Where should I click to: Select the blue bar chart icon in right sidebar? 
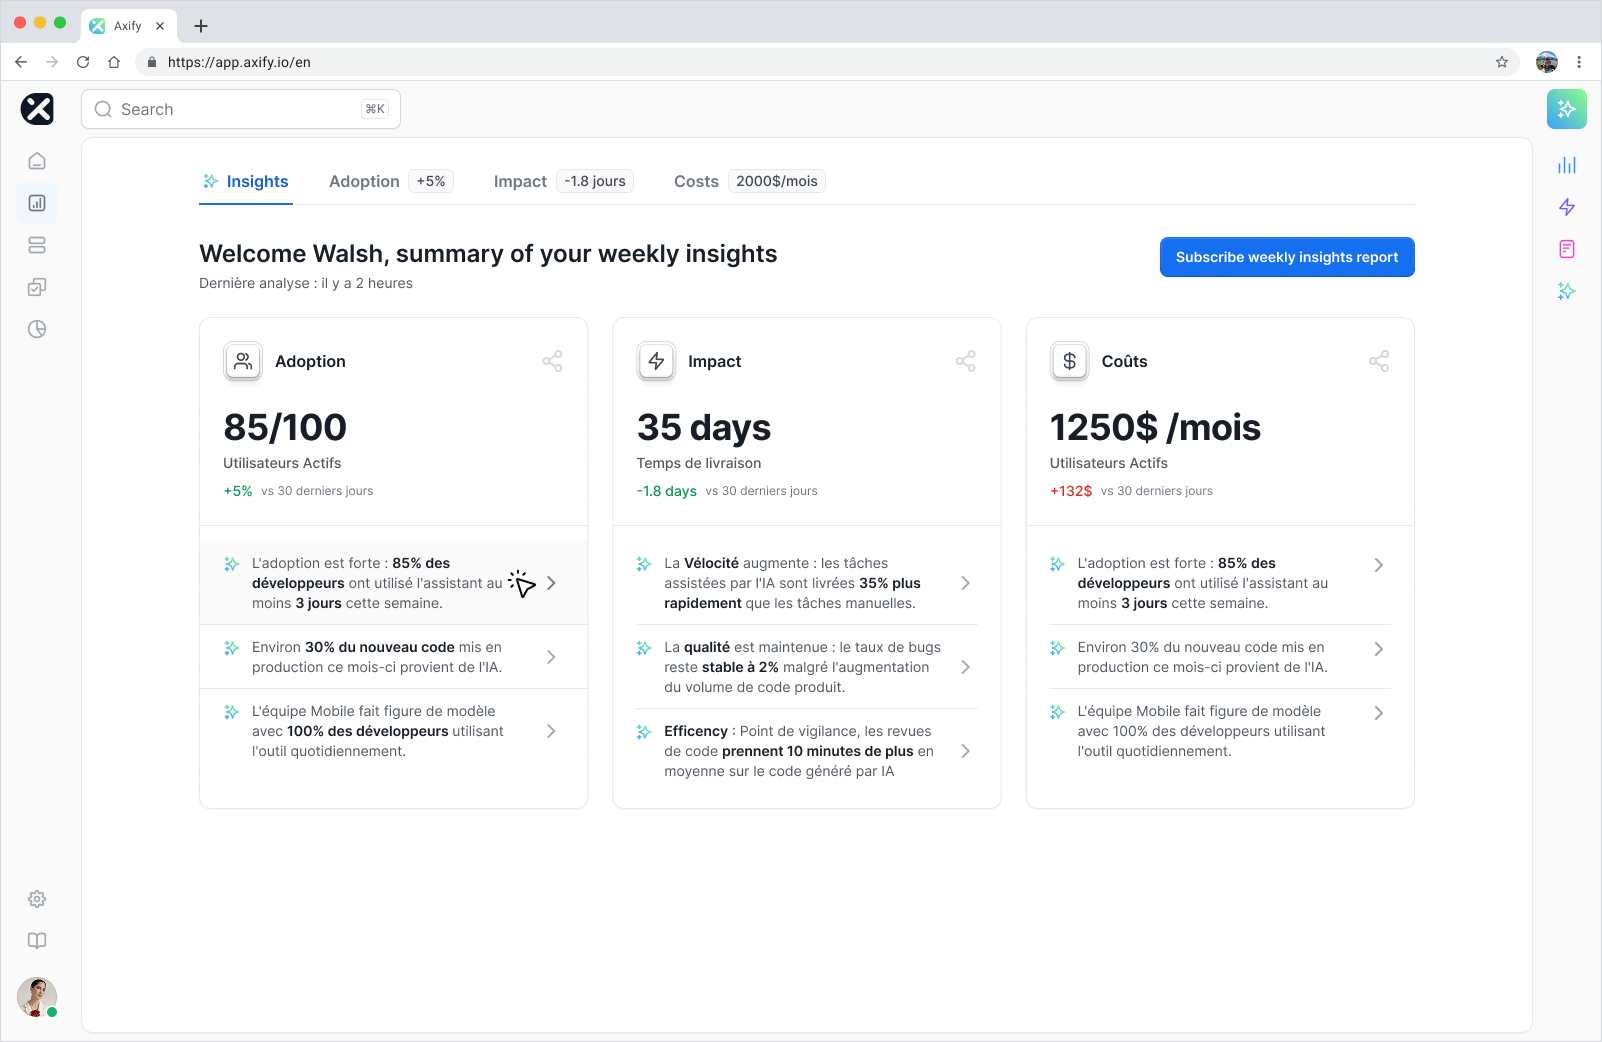tap(1567, 165)
